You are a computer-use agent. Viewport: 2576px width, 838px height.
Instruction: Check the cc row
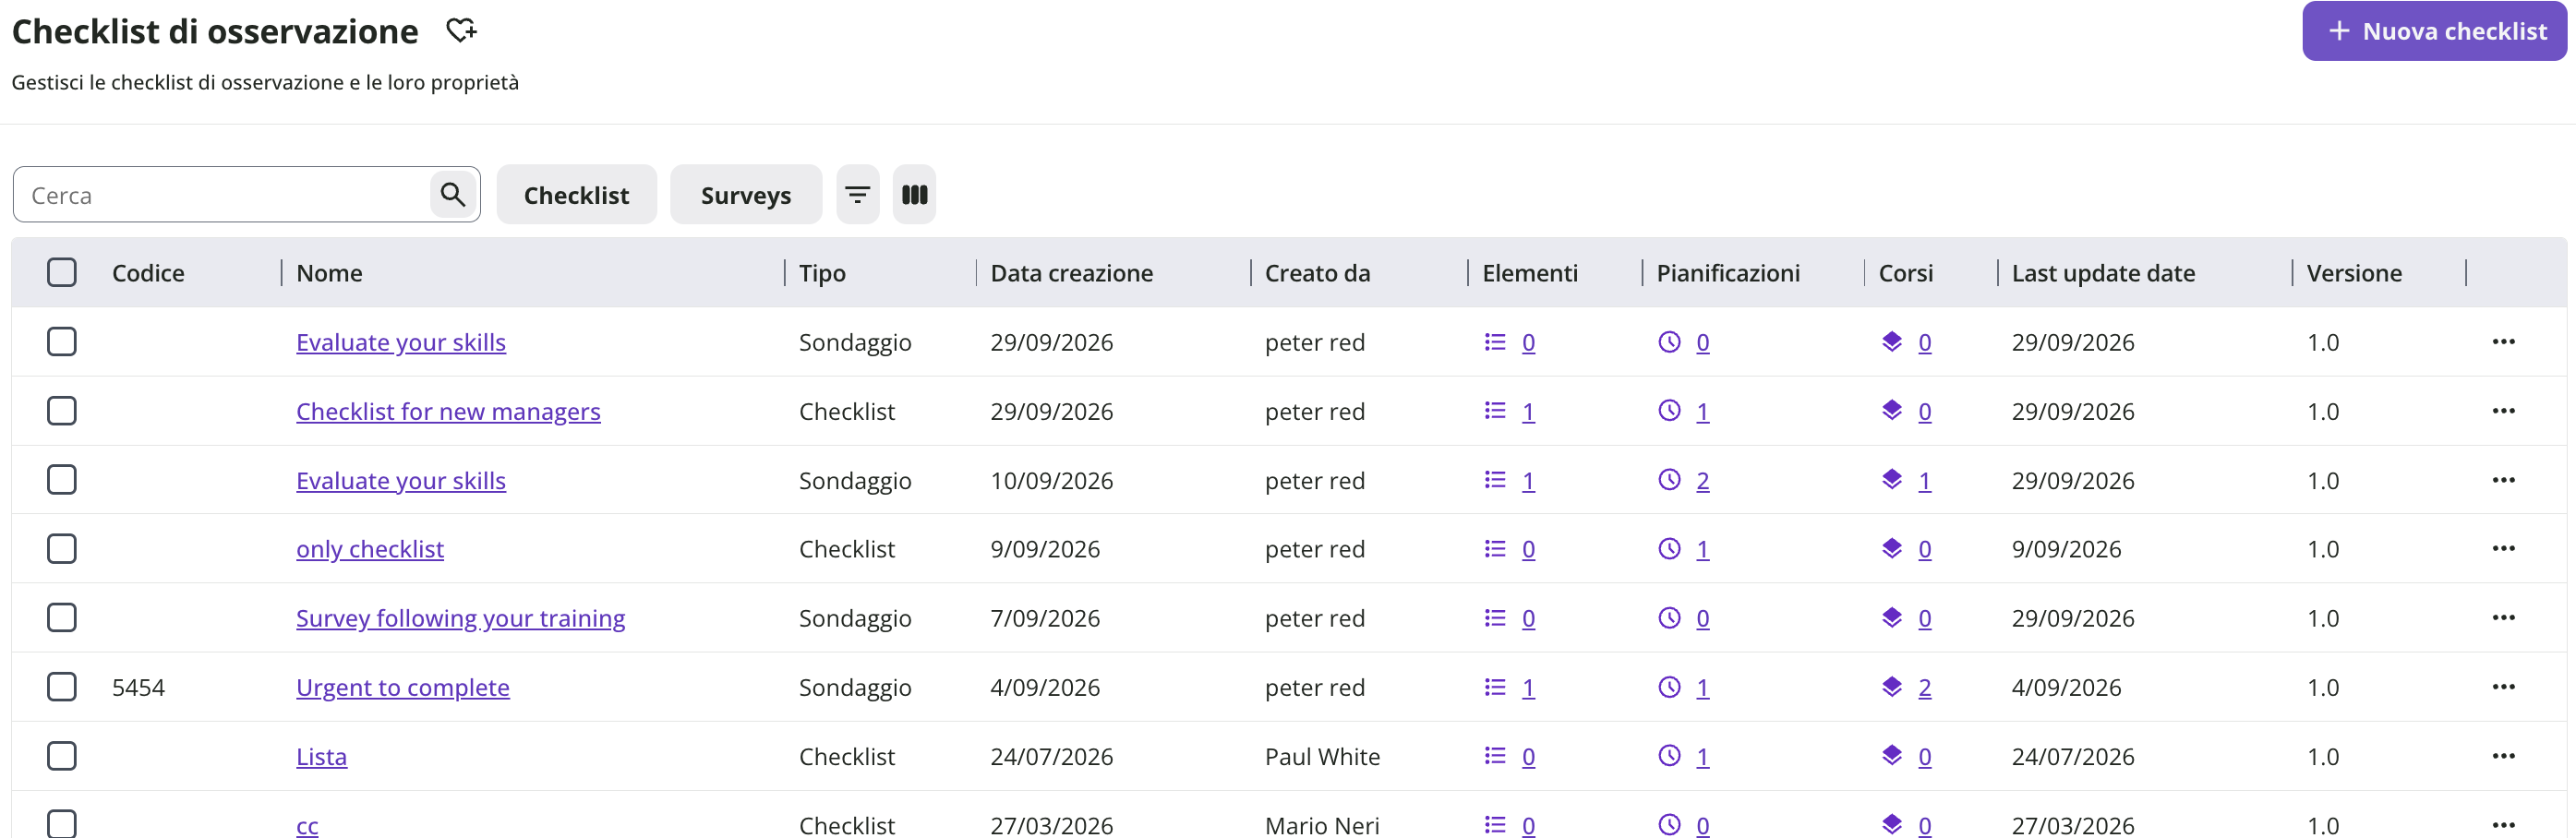tap(62, 824)
